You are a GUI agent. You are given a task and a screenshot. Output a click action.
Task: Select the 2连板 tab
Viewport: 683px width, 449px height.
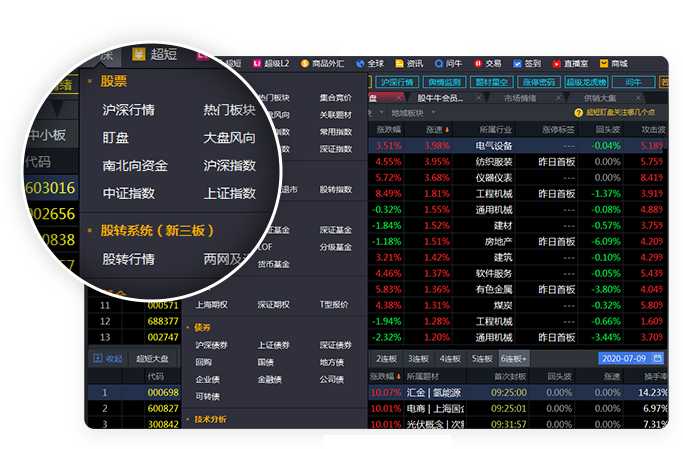point(386,358)
